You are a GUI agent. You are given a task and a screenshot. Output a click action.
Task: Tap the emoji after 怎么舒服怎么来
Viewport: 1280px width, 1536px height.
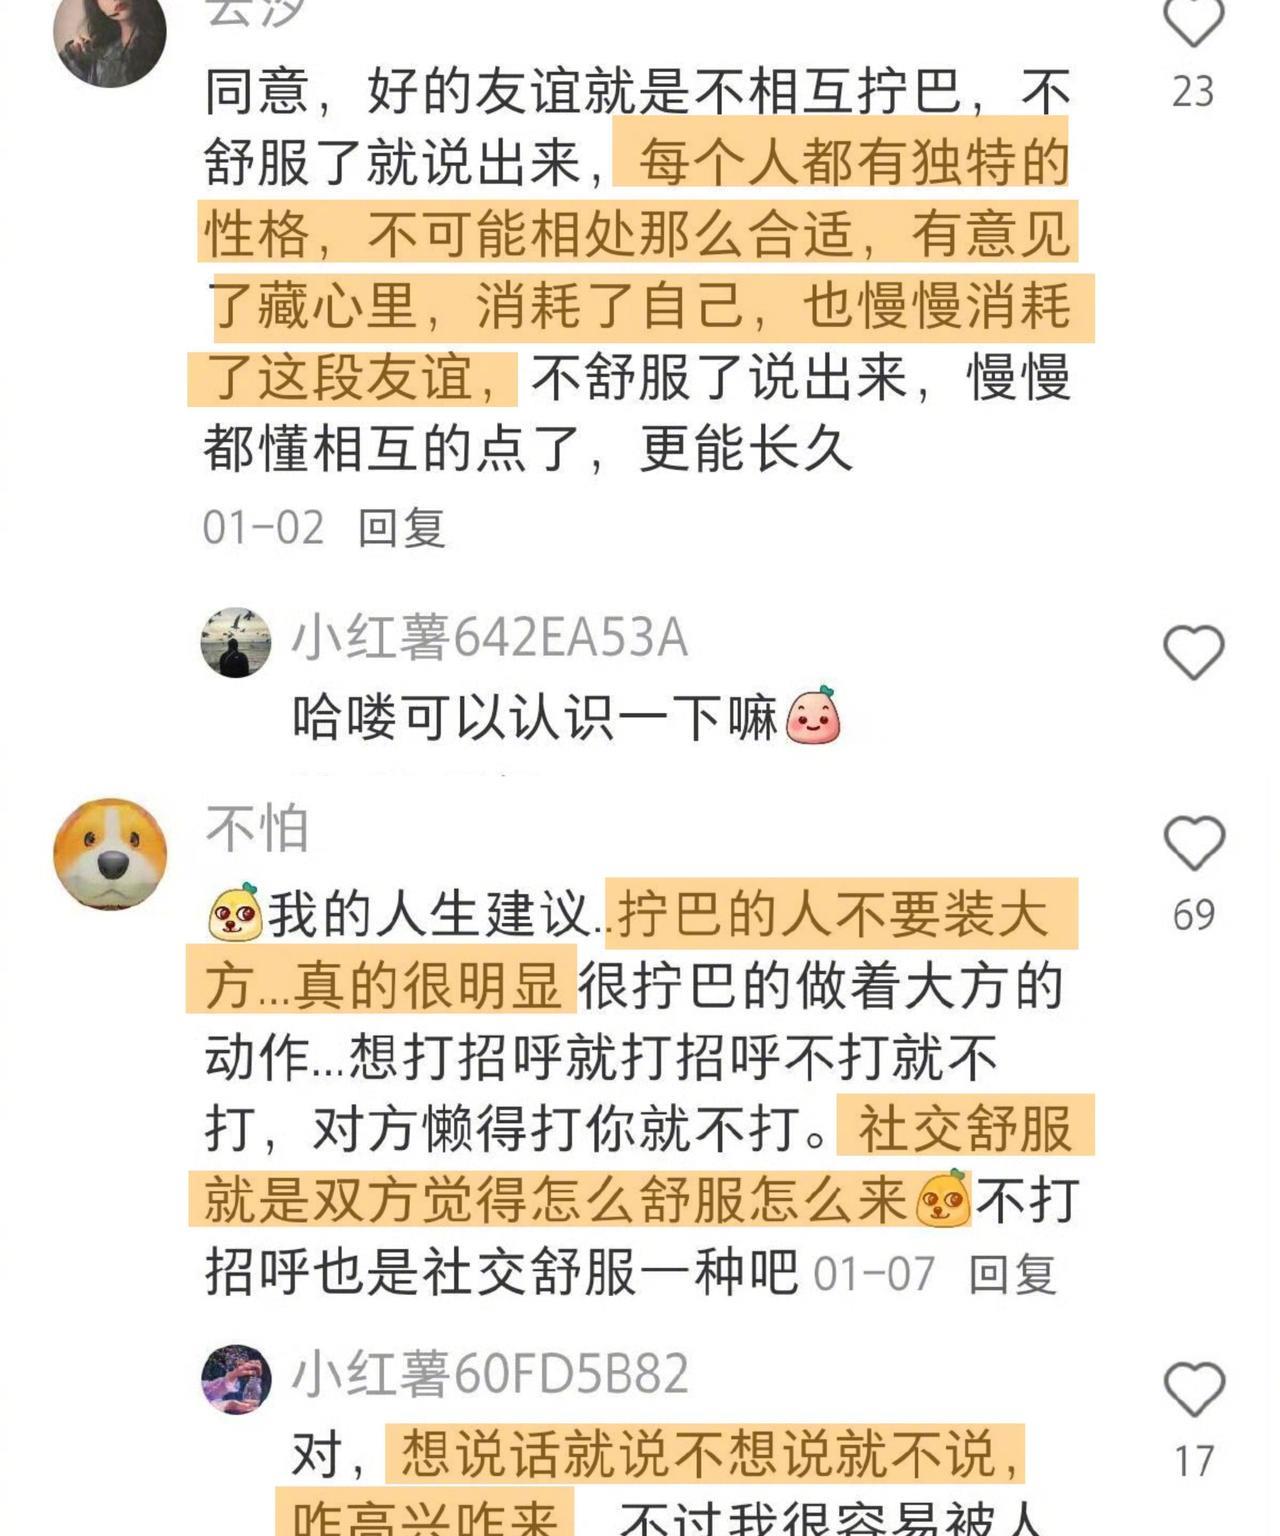943,1199
